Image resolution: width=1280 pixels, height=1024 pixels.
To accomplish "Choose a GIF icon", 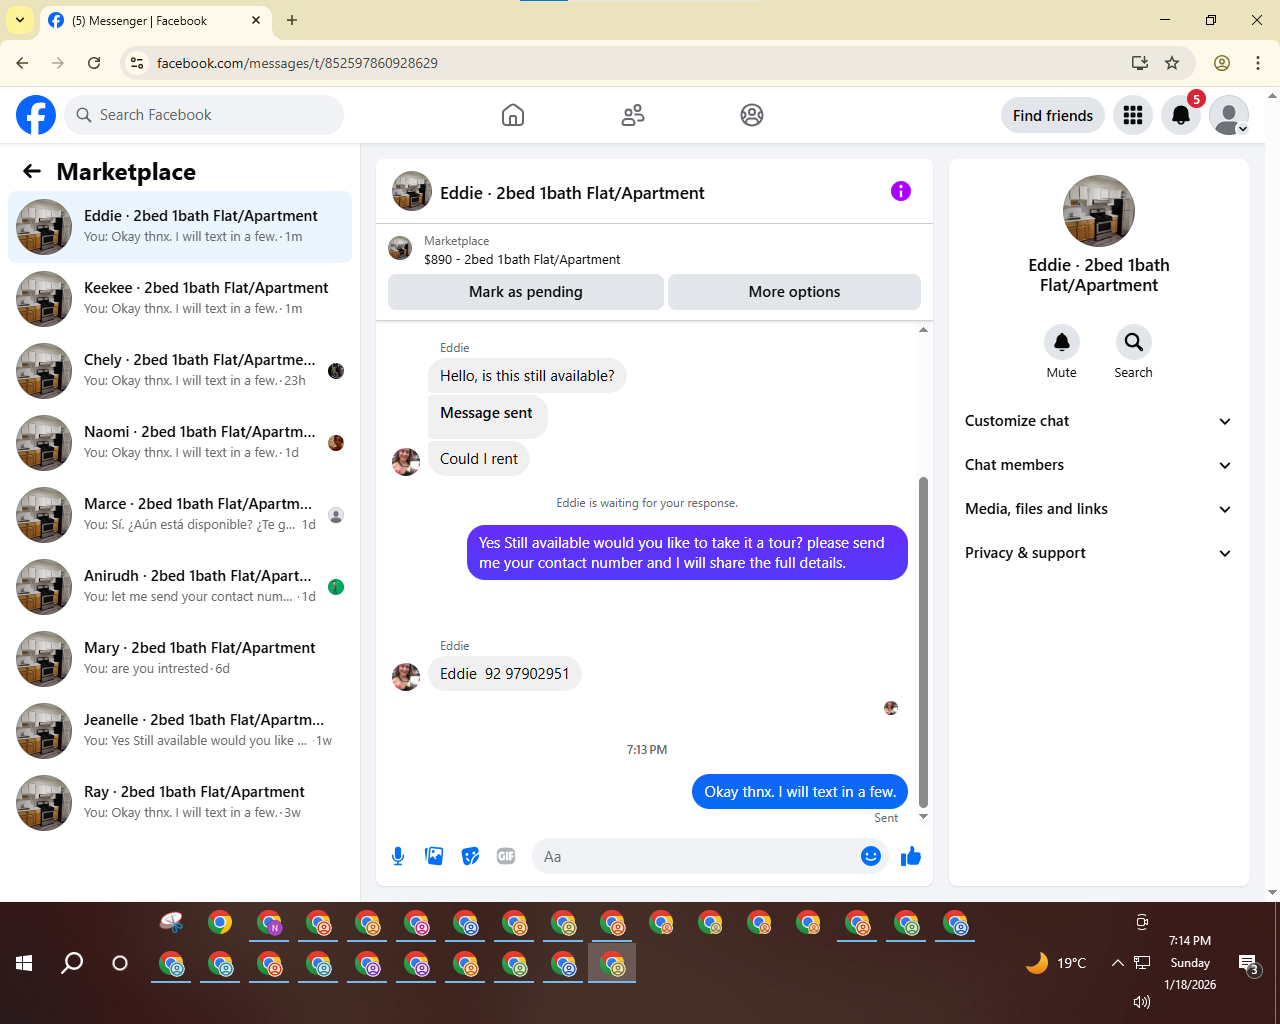I will click(506, 856).
